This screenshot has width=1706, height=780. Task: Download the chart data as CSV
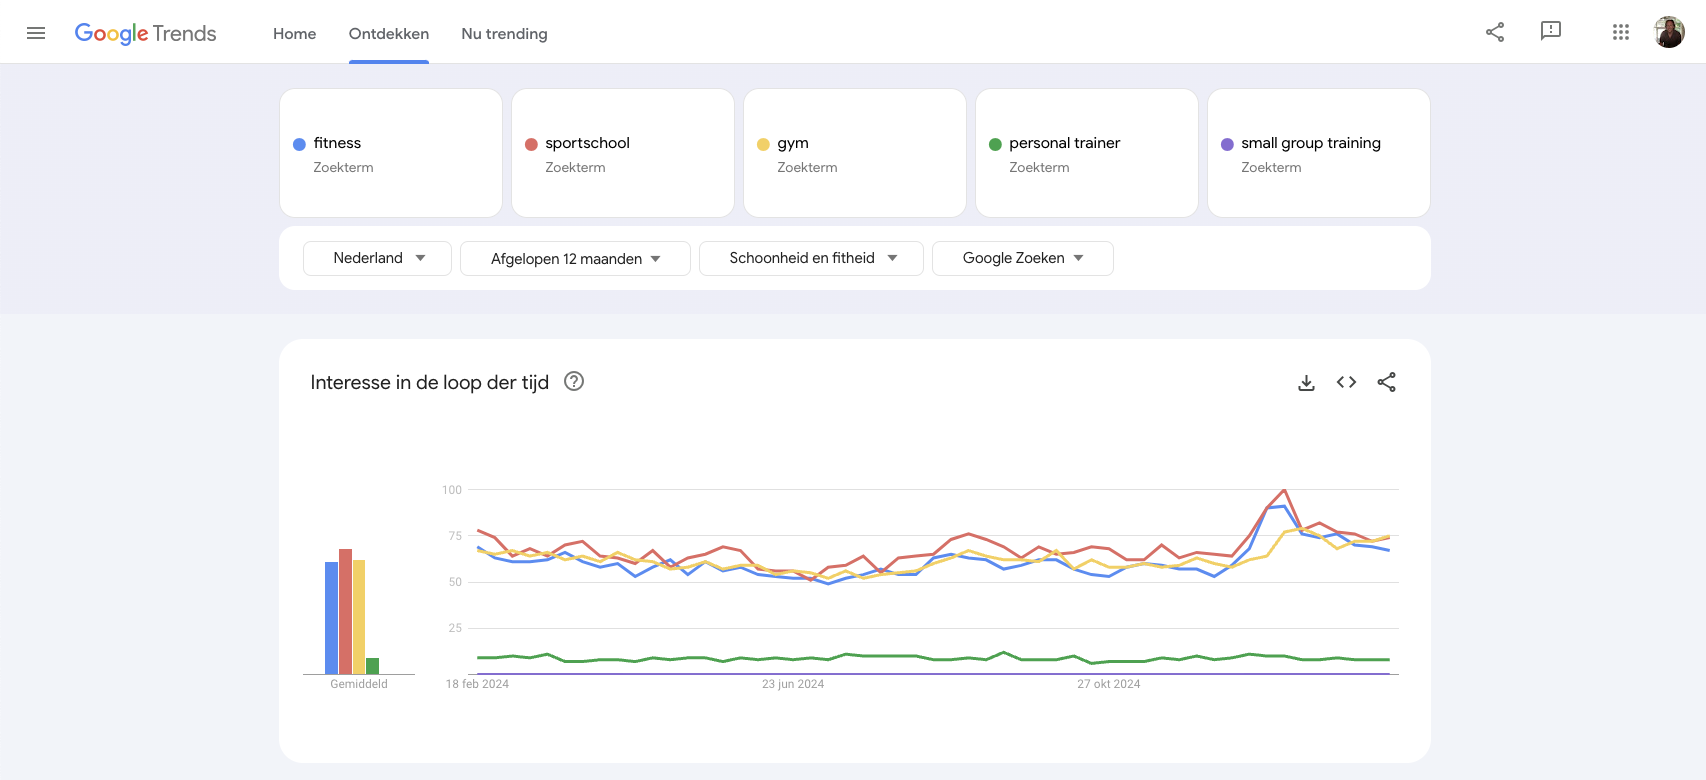pyautogui.click(x=1306, y=382)
